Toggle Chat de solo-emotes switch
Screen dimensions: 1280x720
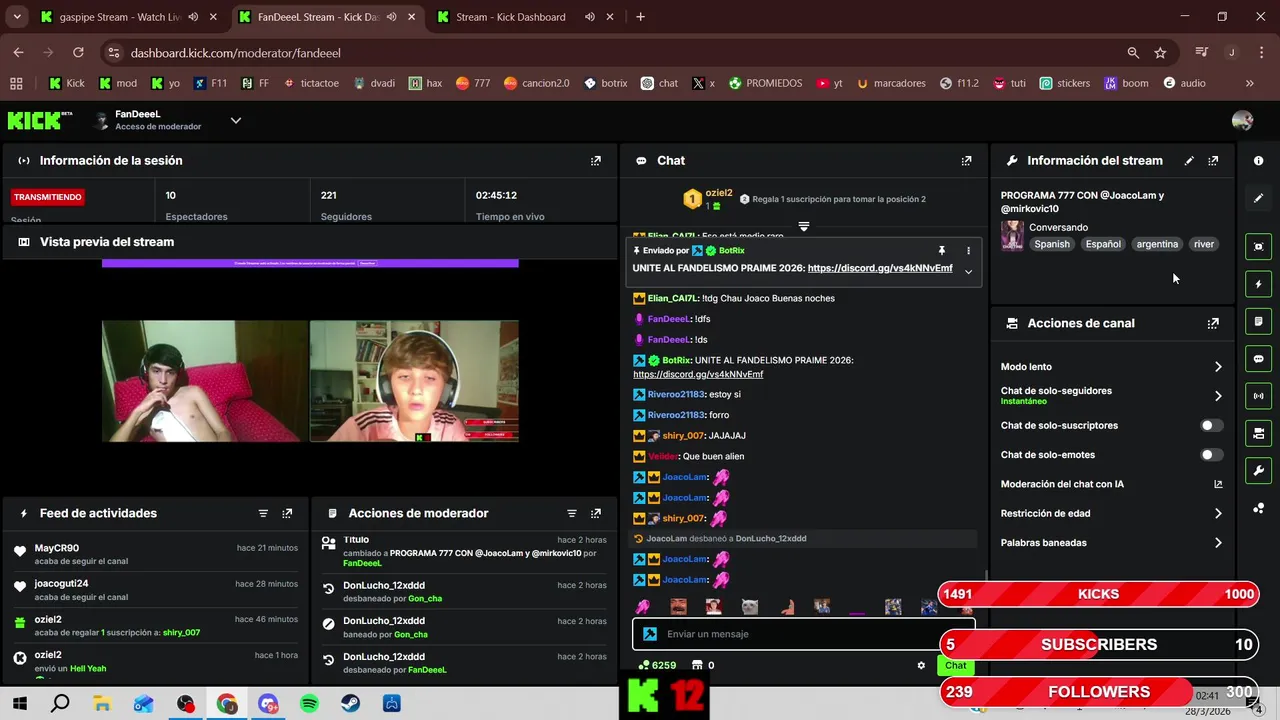tap(1211, 455)
